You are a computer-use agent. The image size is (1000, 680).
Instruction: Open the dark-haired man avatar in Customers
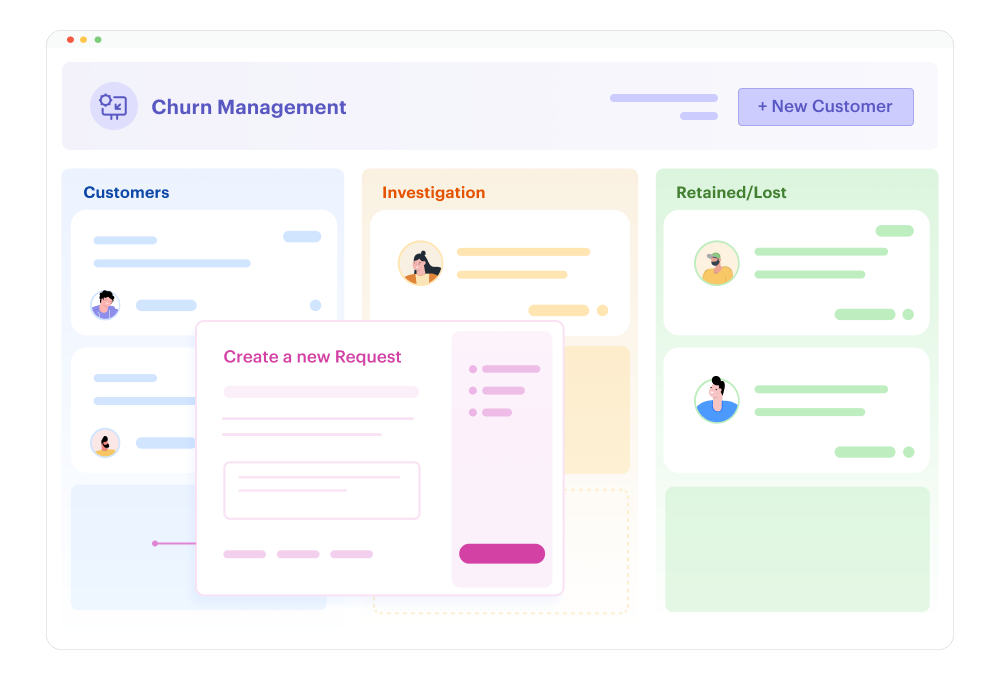[x=105, y=305]
